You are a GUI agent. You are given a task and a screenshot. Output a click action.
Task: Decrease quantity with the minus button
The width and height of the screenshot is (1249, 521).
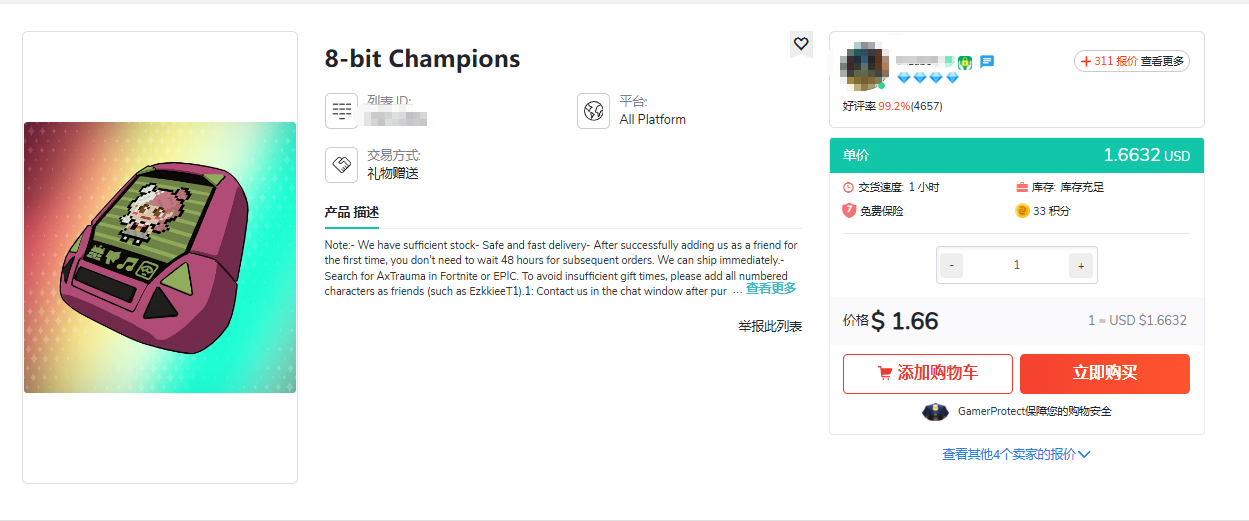[952, 265]
